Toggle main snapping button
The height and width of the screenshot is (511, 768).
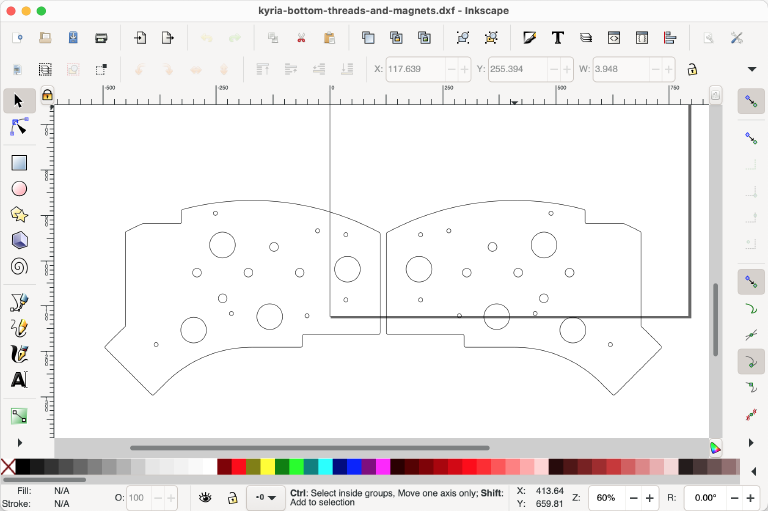[x=751, y=101]
